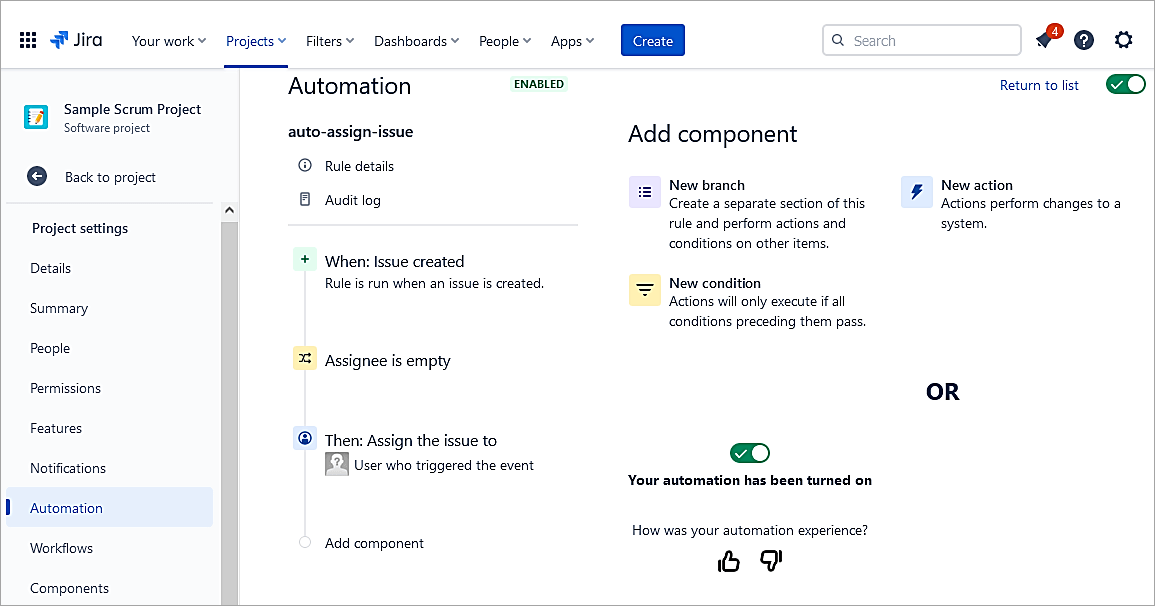Select the New action lightning icon
The width and height of the screenshot is (1155, 606).
pos(916,192)
